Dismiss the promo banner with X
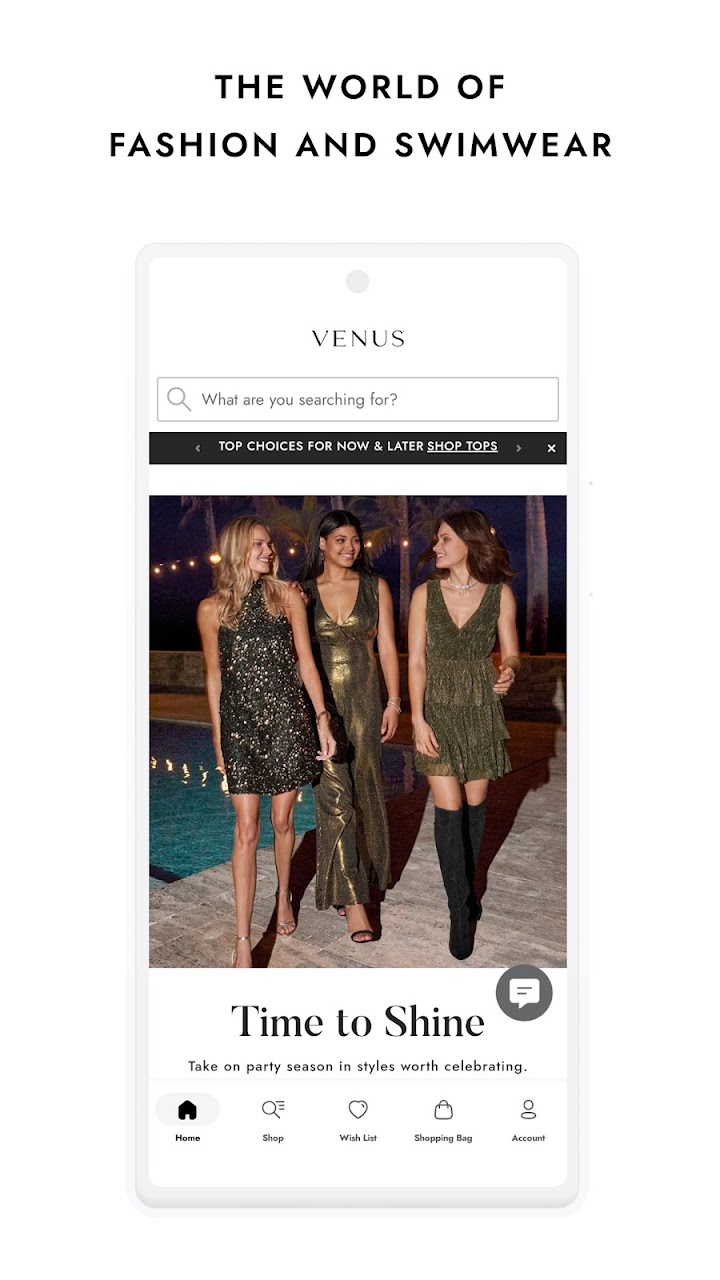 [551, 448]
